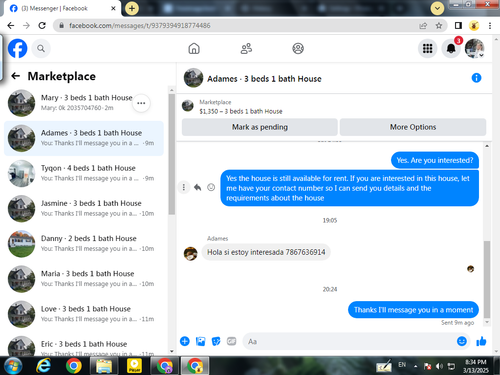Open tab search dropdown chevron
Screen dimensions: 500x375
tap(437, 8)
